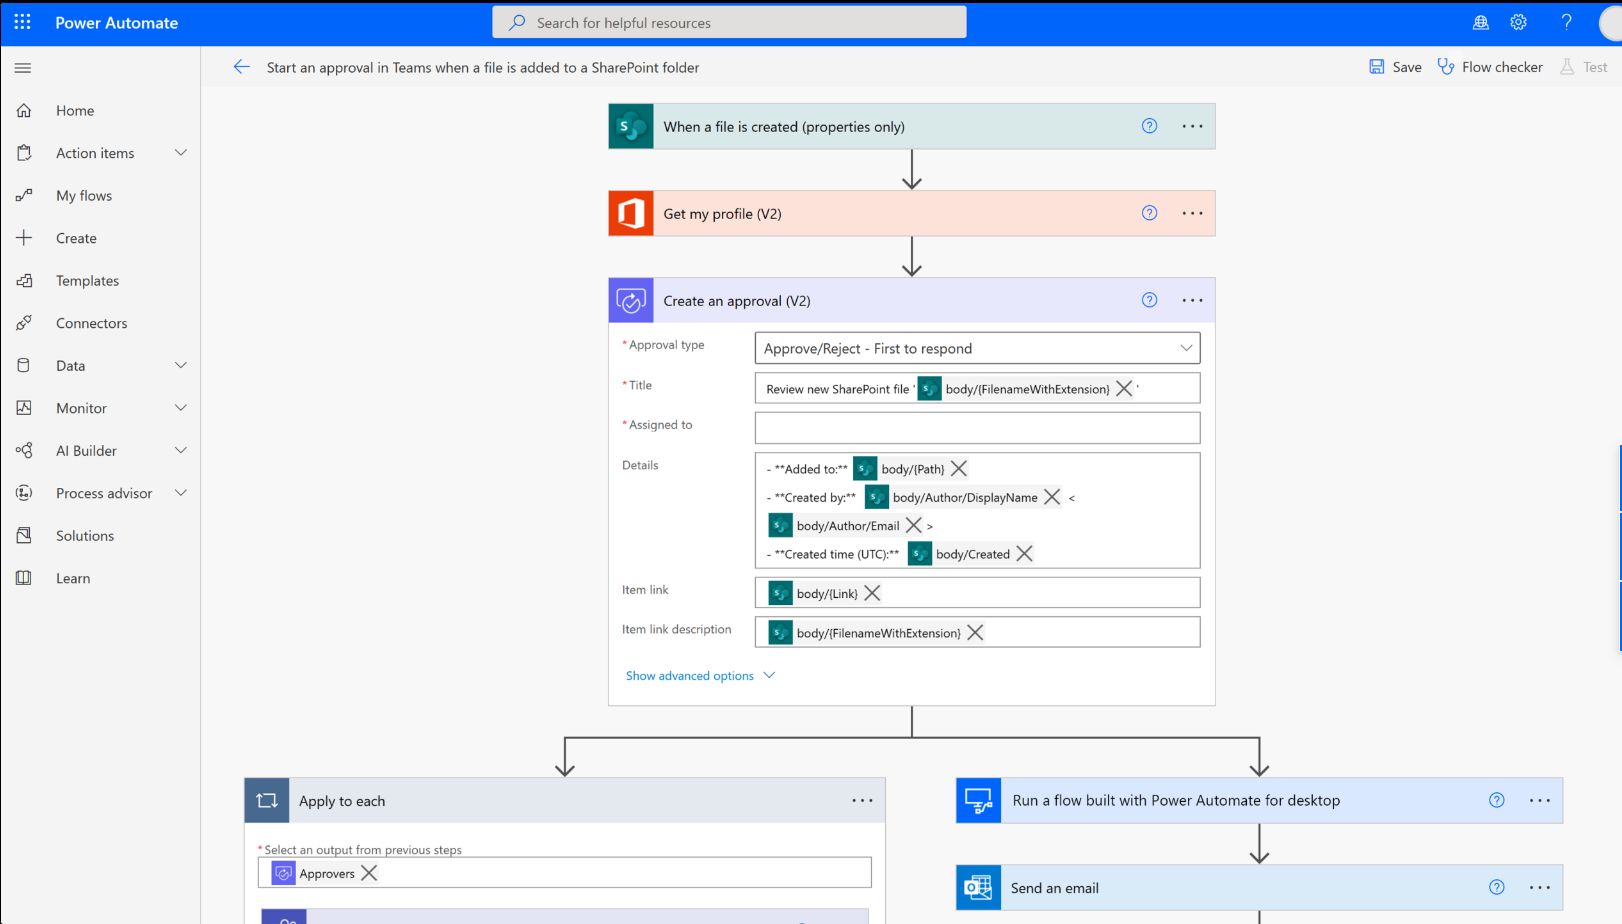Click the Details text area
This screenshot has width=1622, height=924.
point(977,511)
